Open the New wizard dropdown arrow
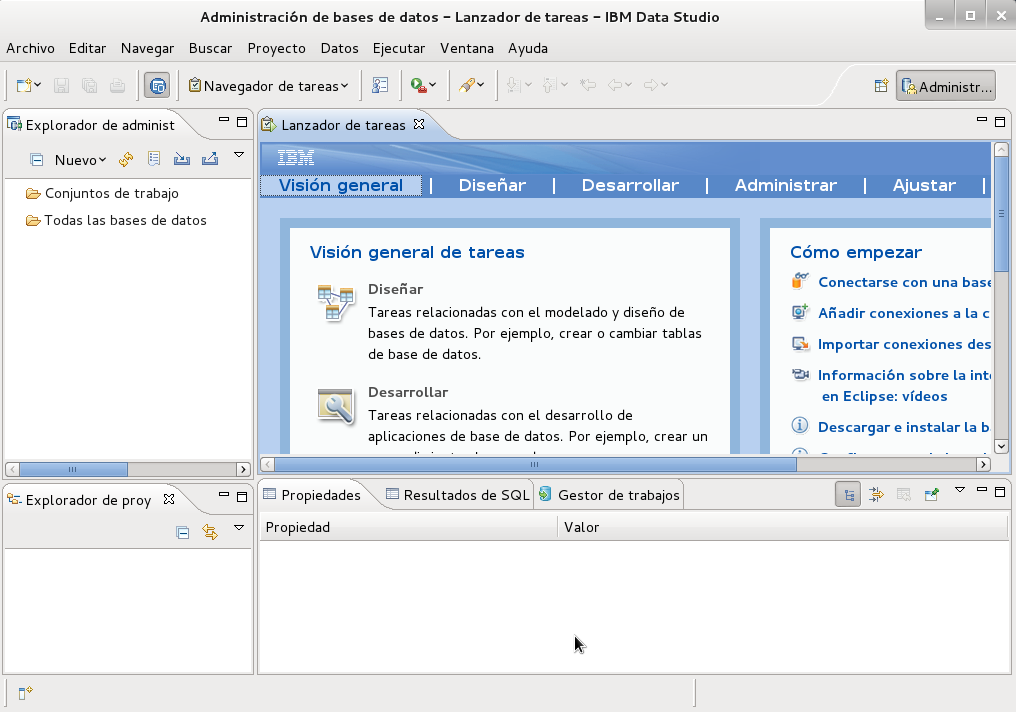Image resolution: width=1016 pixels, height=712 pixels. click(x=38, y=86)
